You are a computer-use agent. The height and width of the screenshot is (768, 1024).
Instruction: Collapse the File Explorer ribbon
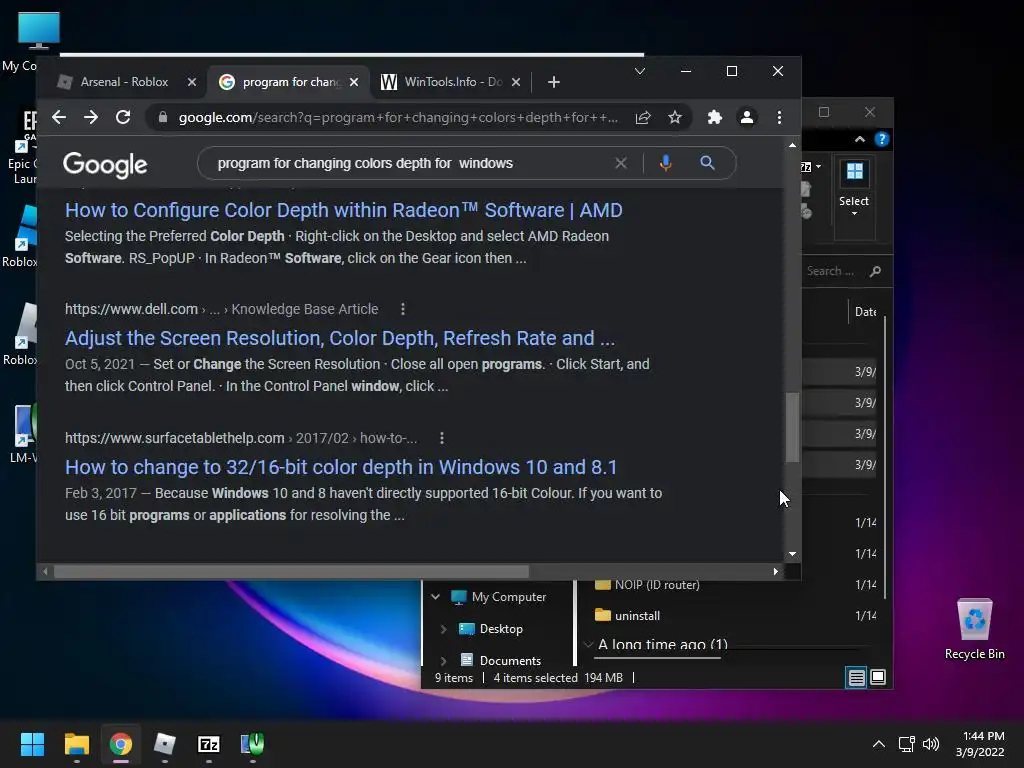859,139
